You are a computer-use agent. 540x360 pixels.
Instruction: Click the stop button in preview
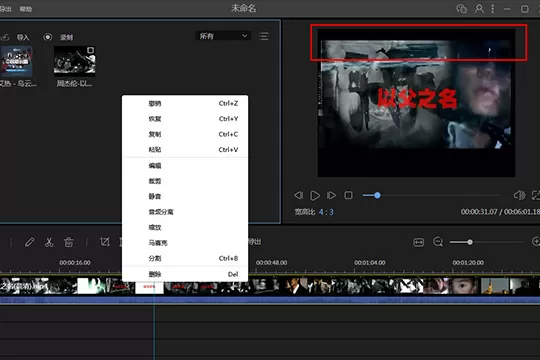349,195
